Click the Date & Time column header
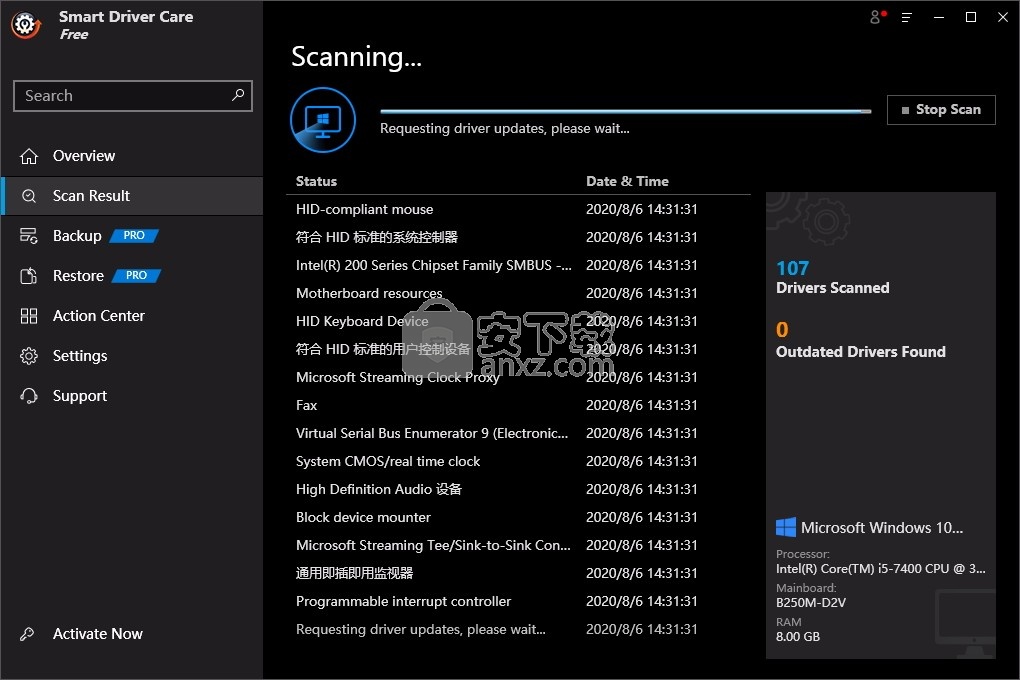This screenshot has width=1020, height=680. point(627,181)
